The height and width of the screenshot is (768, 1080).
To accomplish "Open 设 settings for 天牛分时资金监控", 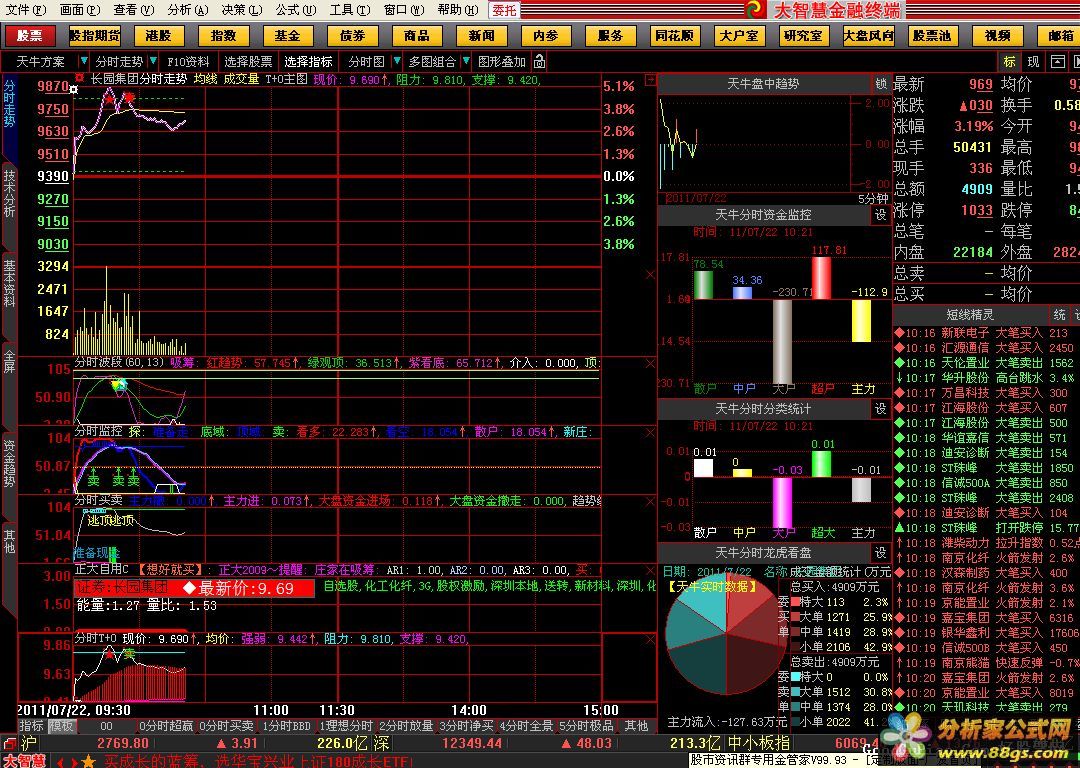I will click(x=881, y=215).
